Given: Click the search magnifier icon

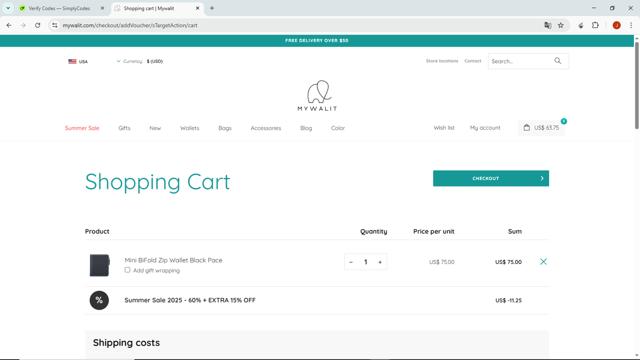Looking at the screenshot, I should [x=558, y=61].
